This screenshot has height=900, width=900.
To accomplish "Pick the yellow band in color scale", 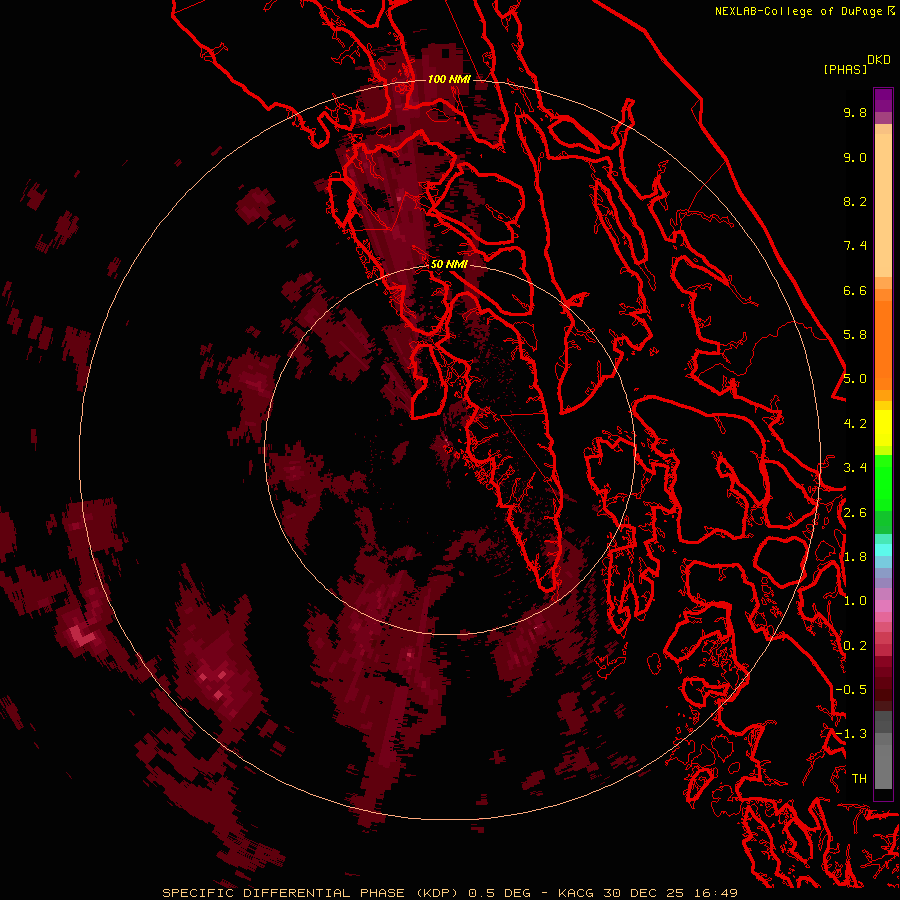I will pos(883,428).
